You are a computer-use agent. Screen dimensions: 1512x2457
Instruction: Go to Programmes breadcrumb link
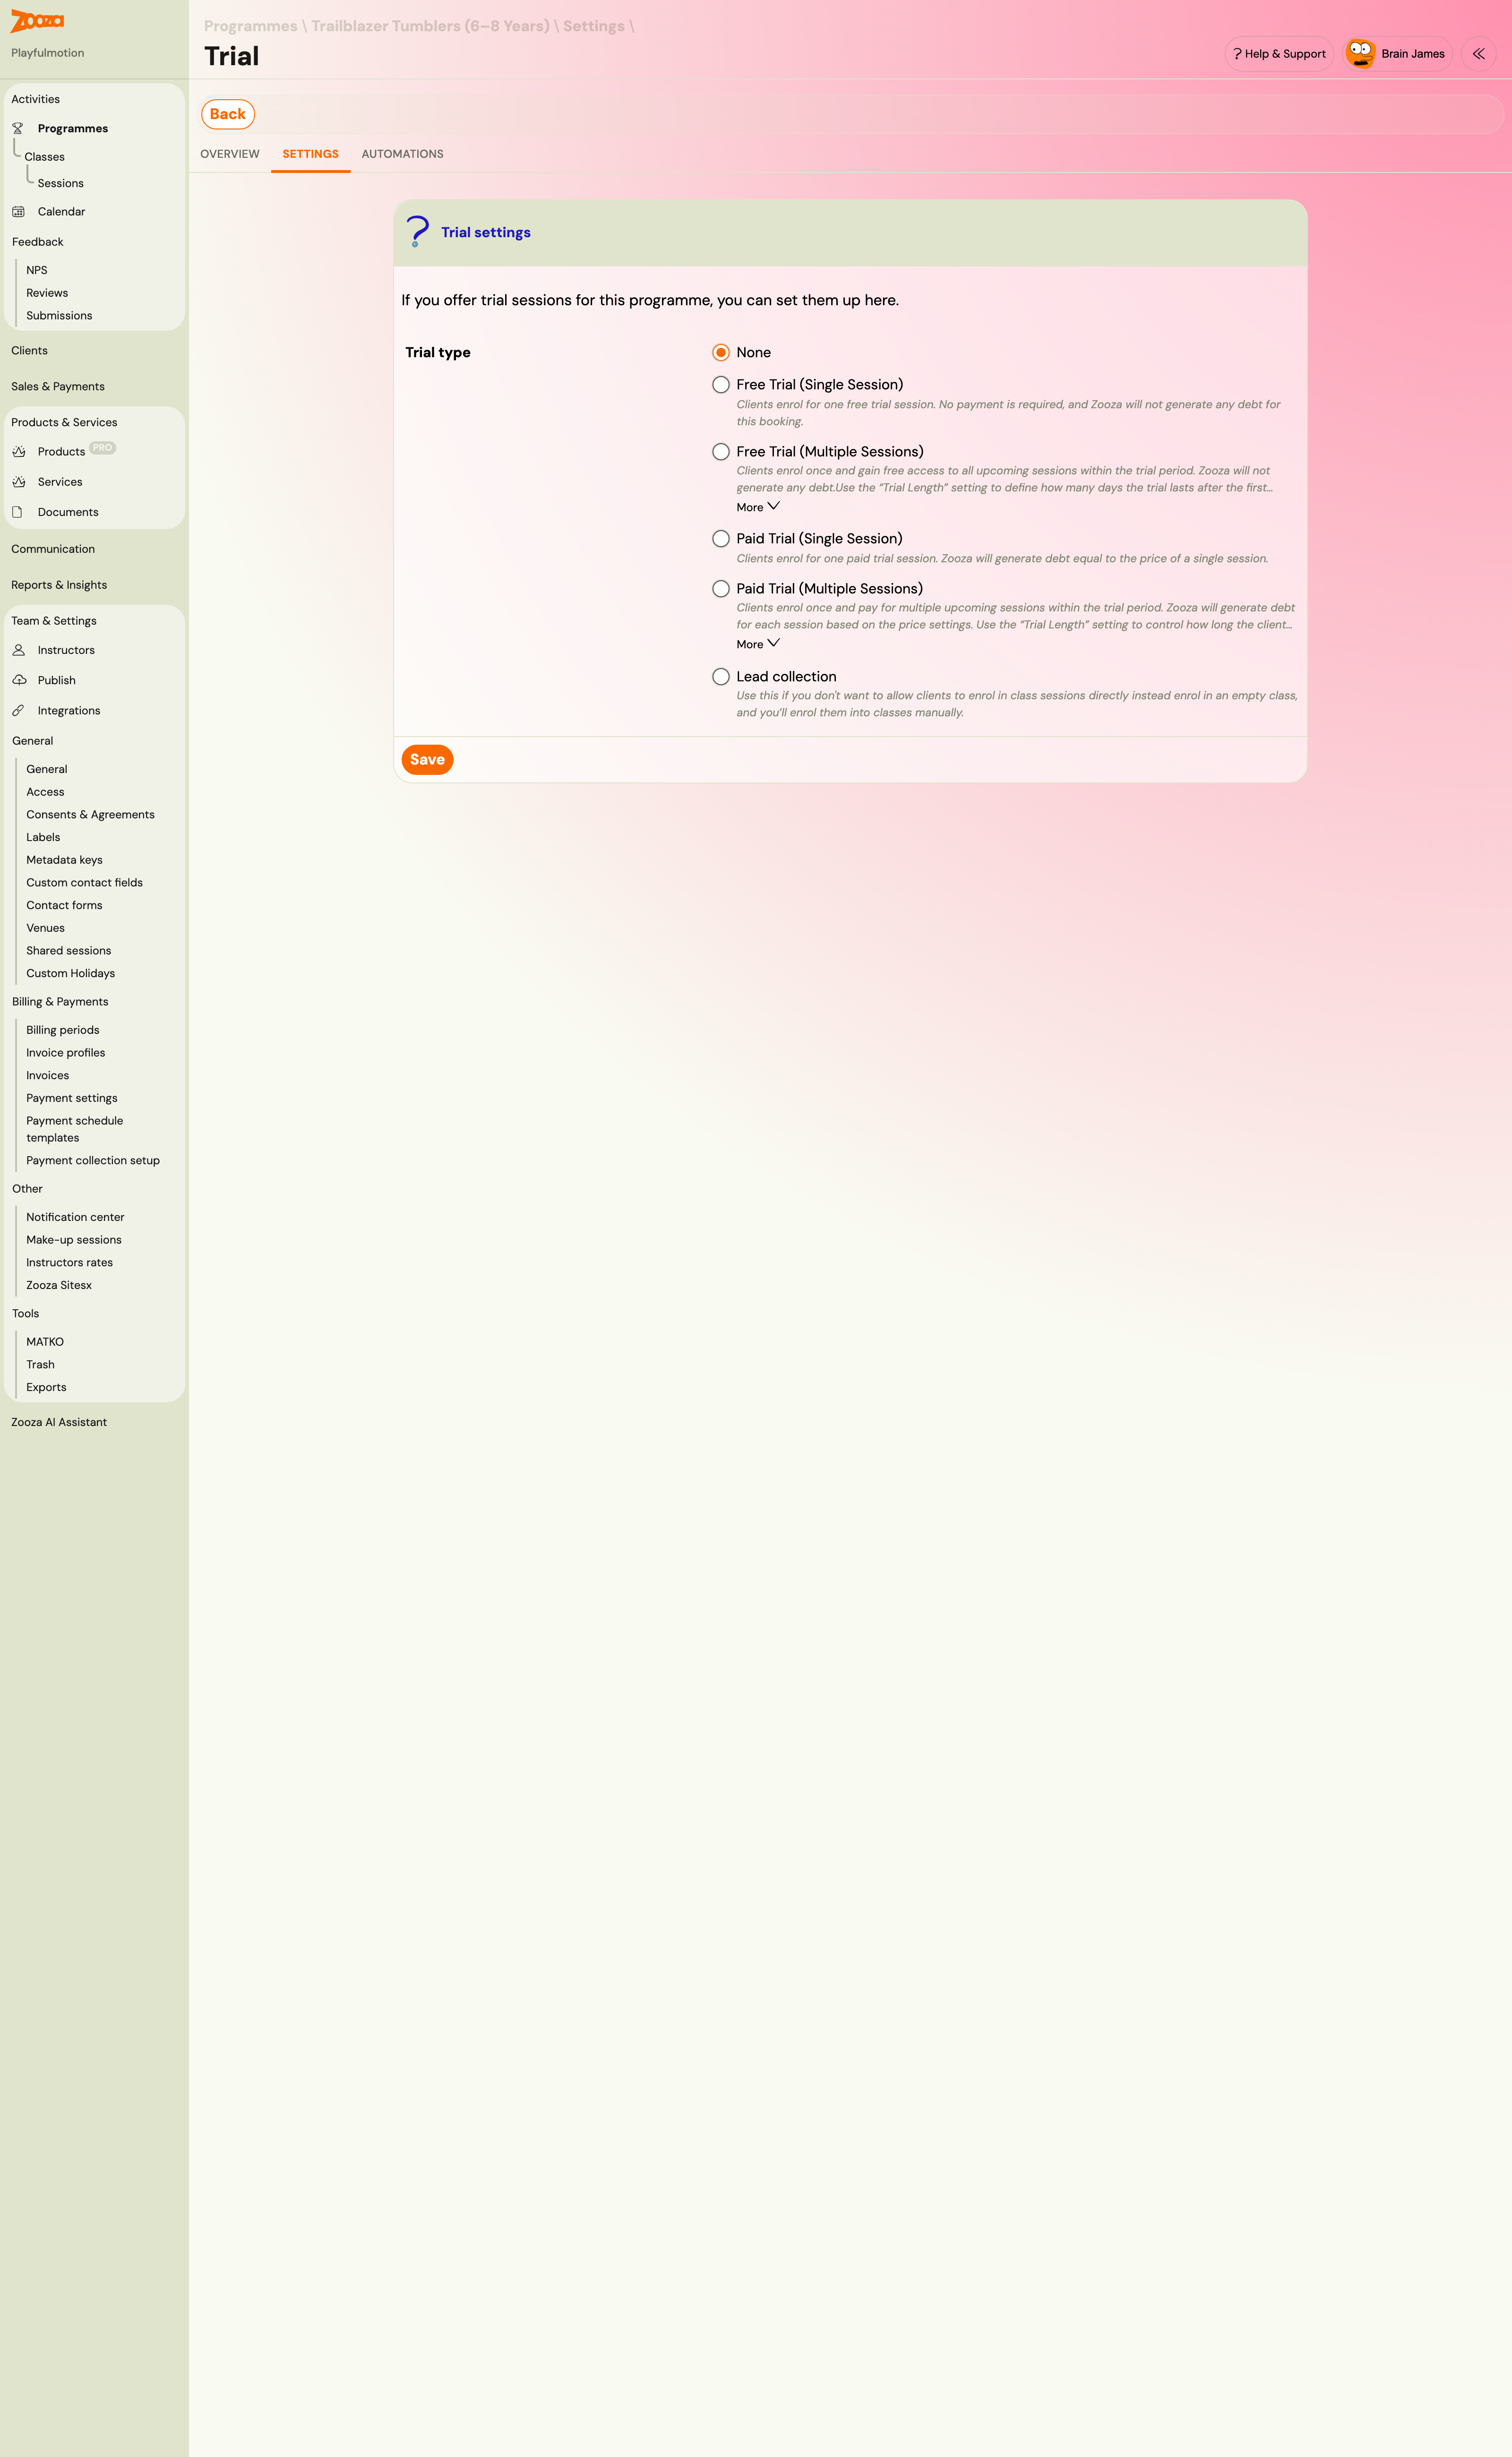(250, 26)
